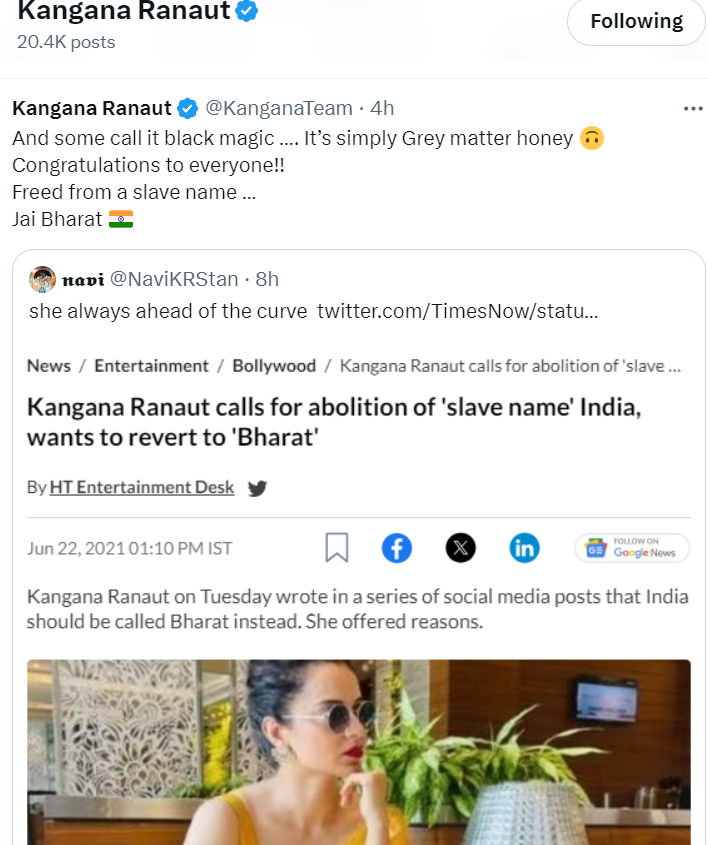Click the Twitter bird icon beside the byline

coord(257,488)
